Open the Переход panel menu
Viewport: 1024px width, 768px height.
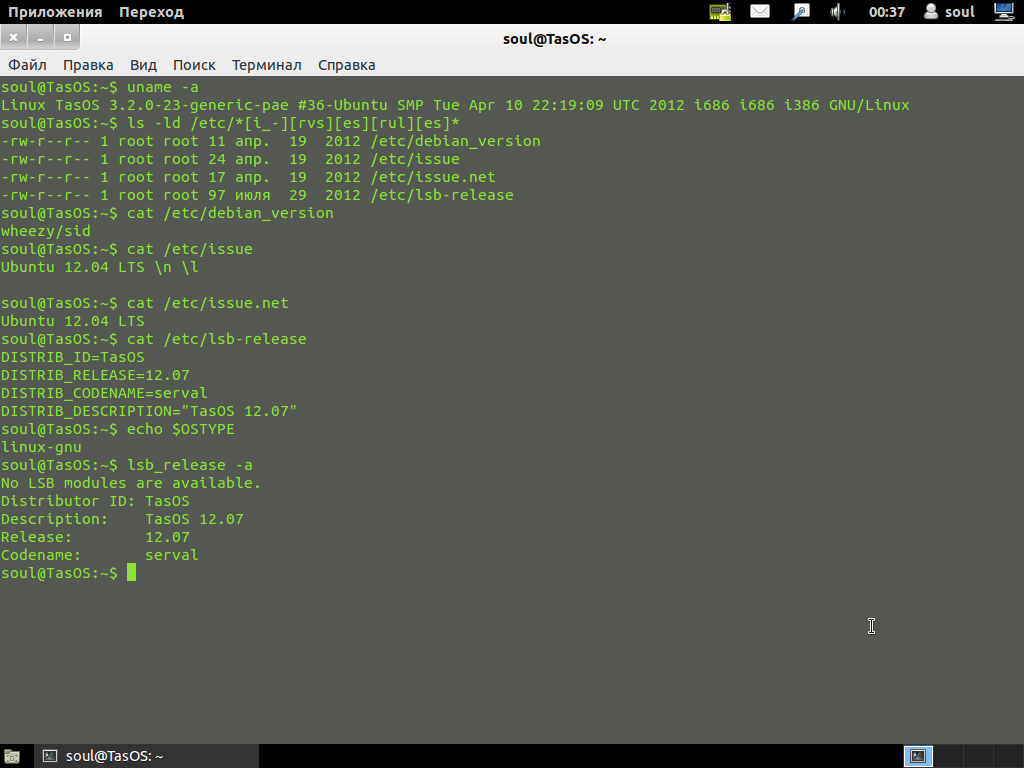coord(152,12)
